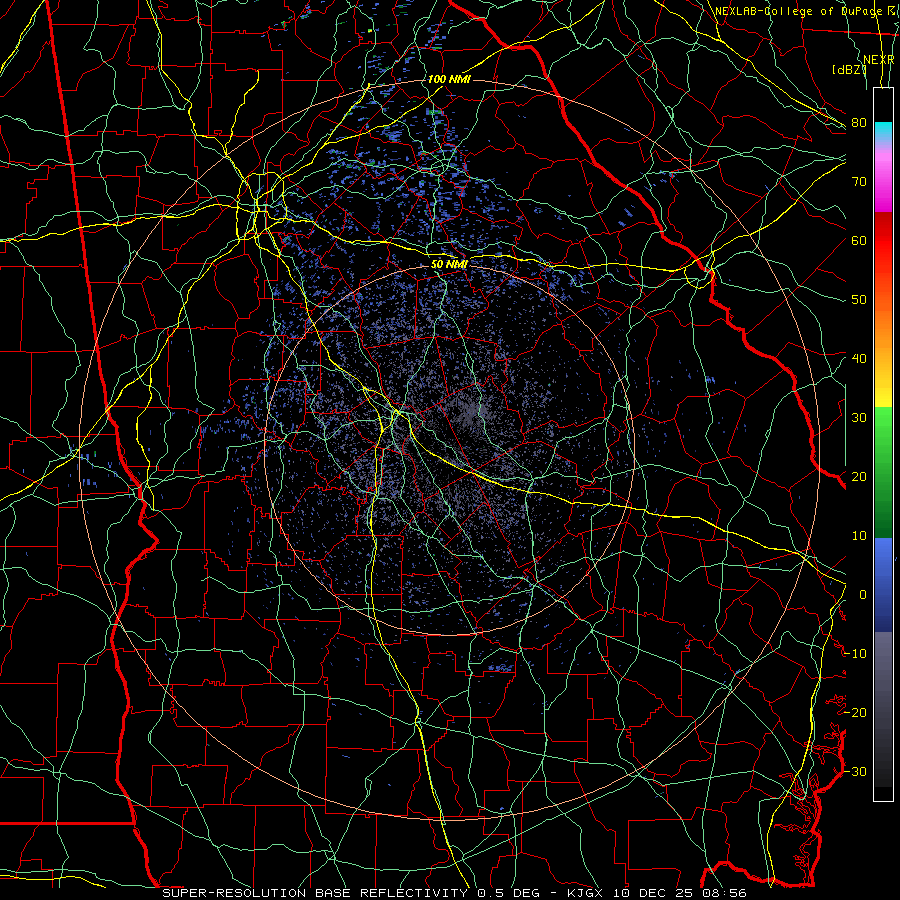Click the 30 value on the dBZ scale
The width and height of the screenshot is (900, 900).
pyautogui.click(x=859, y=417)
